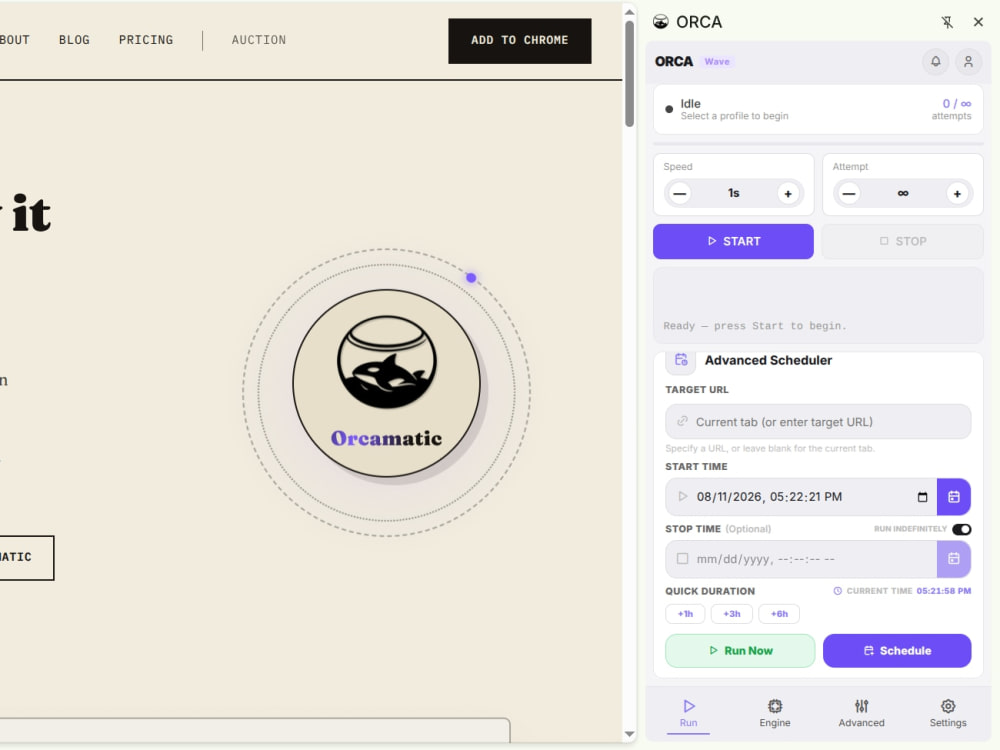The width and height of the screenshot is (1000, 750).
Task: Switch to the Run tab
Action: tap(688, 713)
